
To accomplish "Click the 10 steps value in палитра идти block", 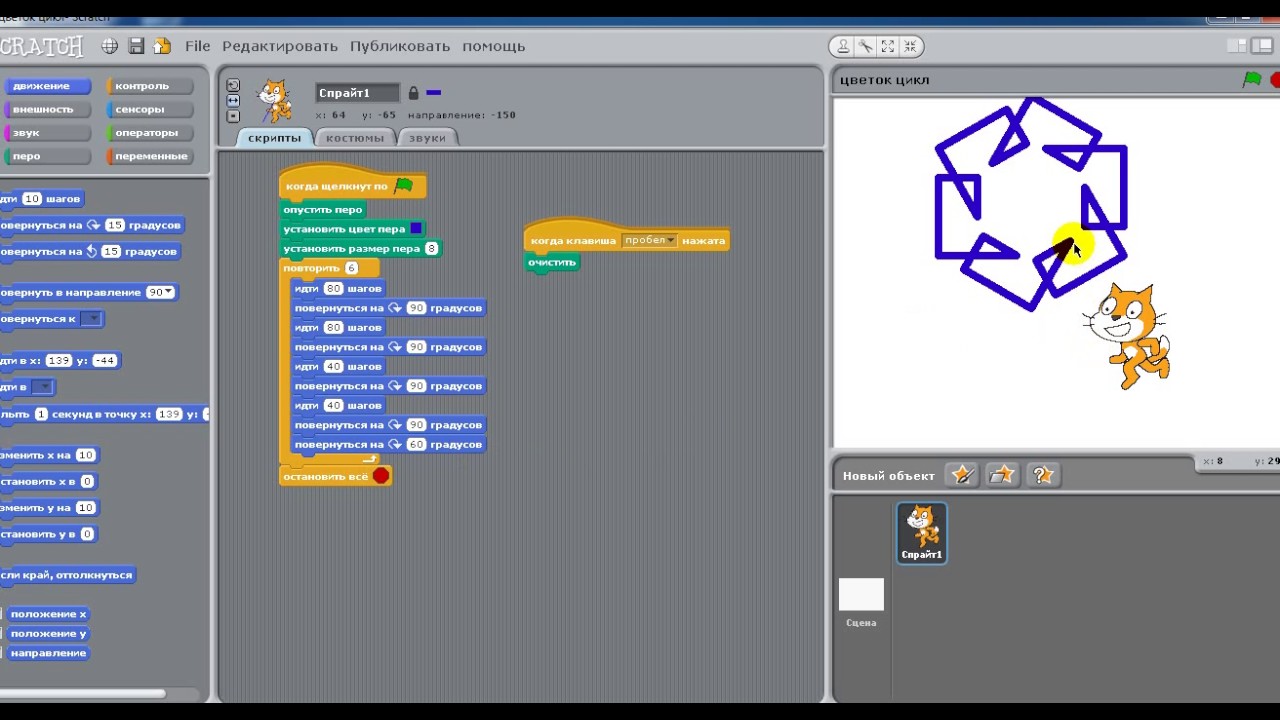I will [x=32, y=199].
